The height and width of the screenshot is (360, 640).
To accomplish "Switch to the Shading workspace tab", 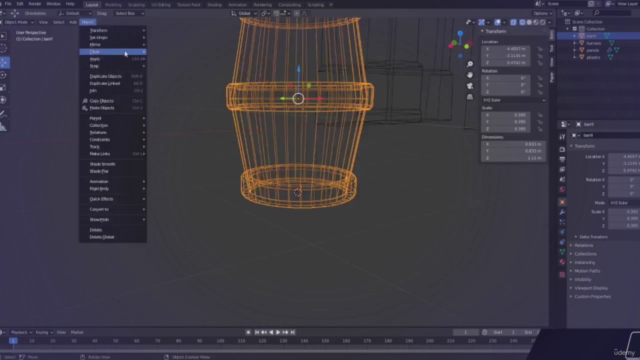I will (214, 5).
